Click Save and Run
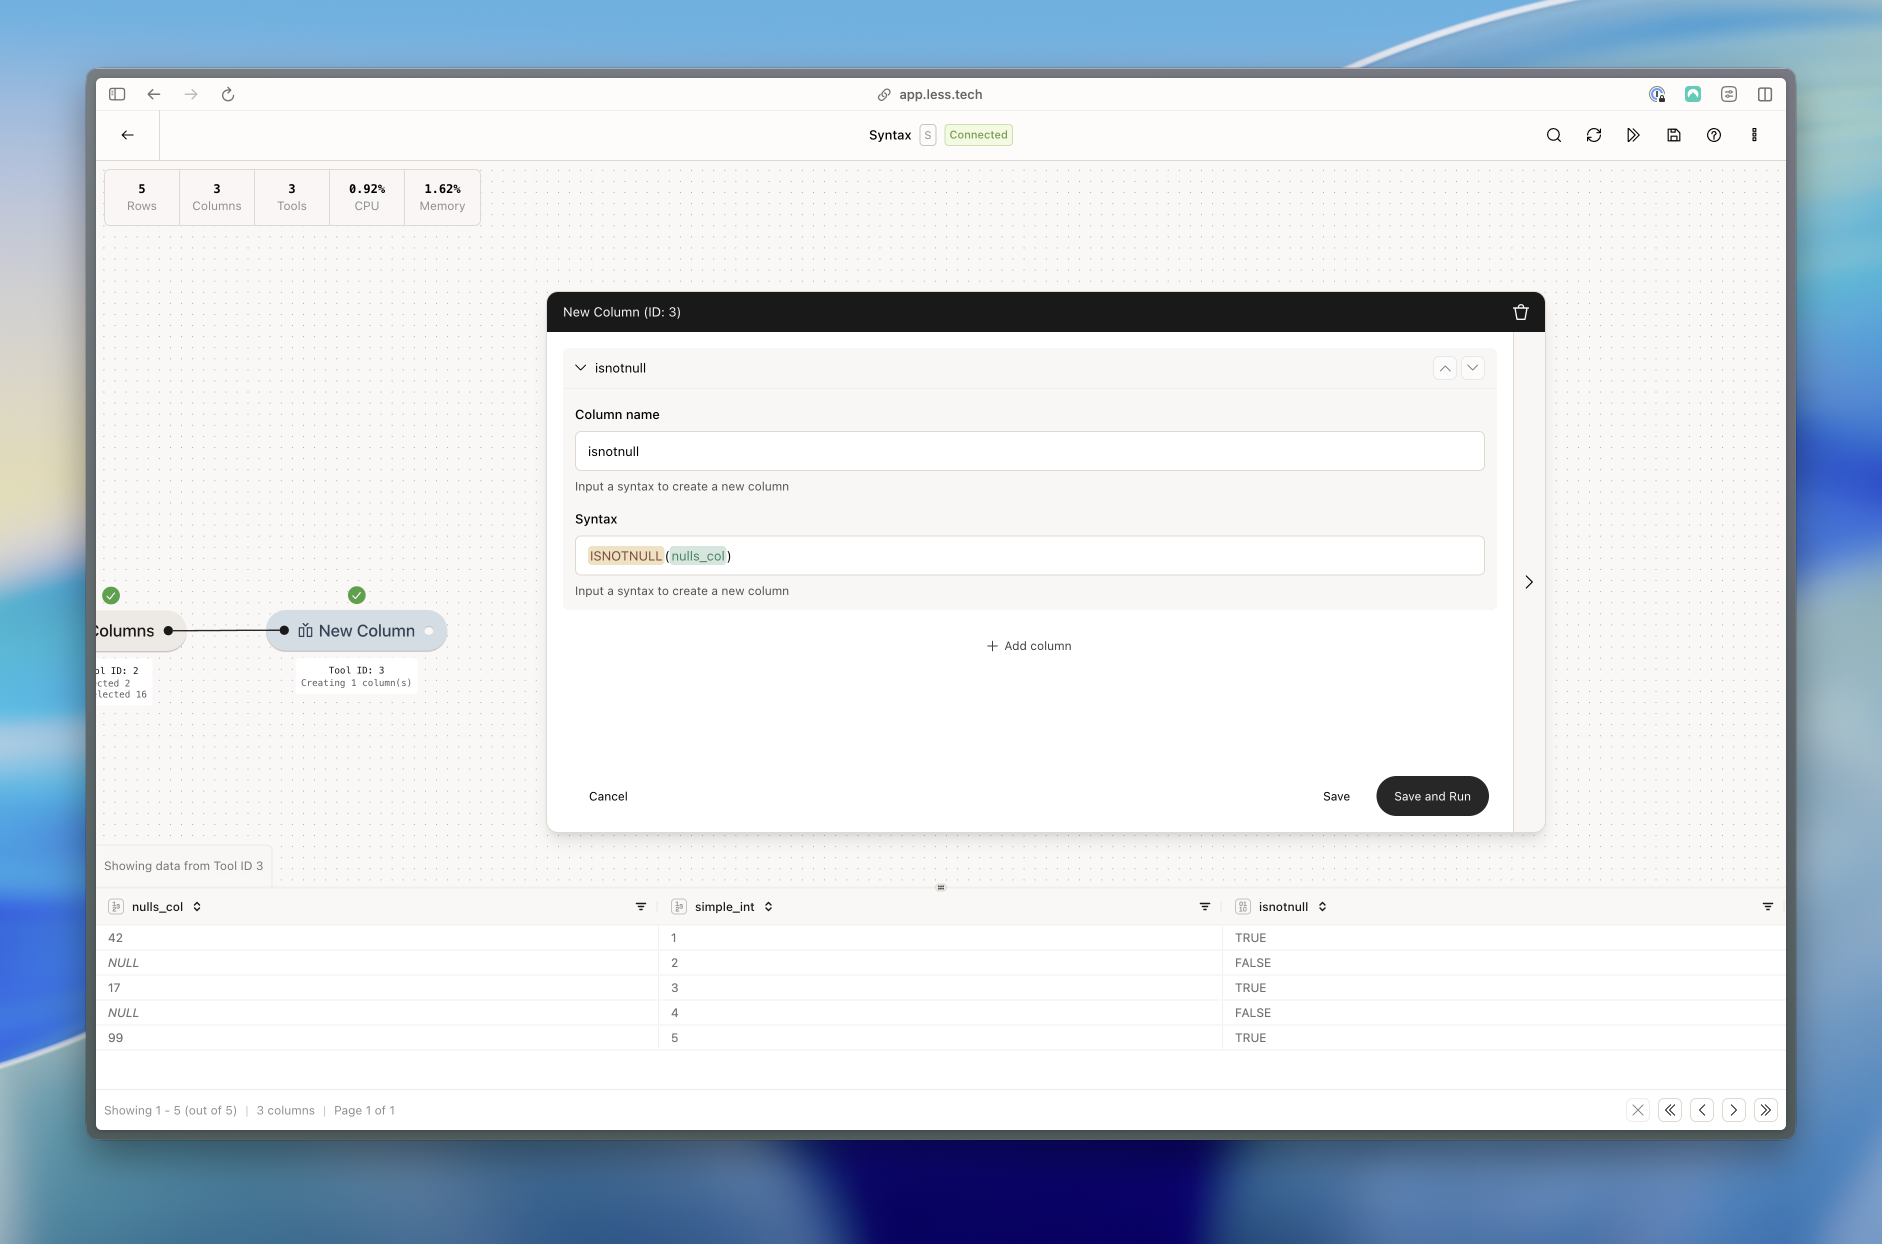 pos(1432,797)
